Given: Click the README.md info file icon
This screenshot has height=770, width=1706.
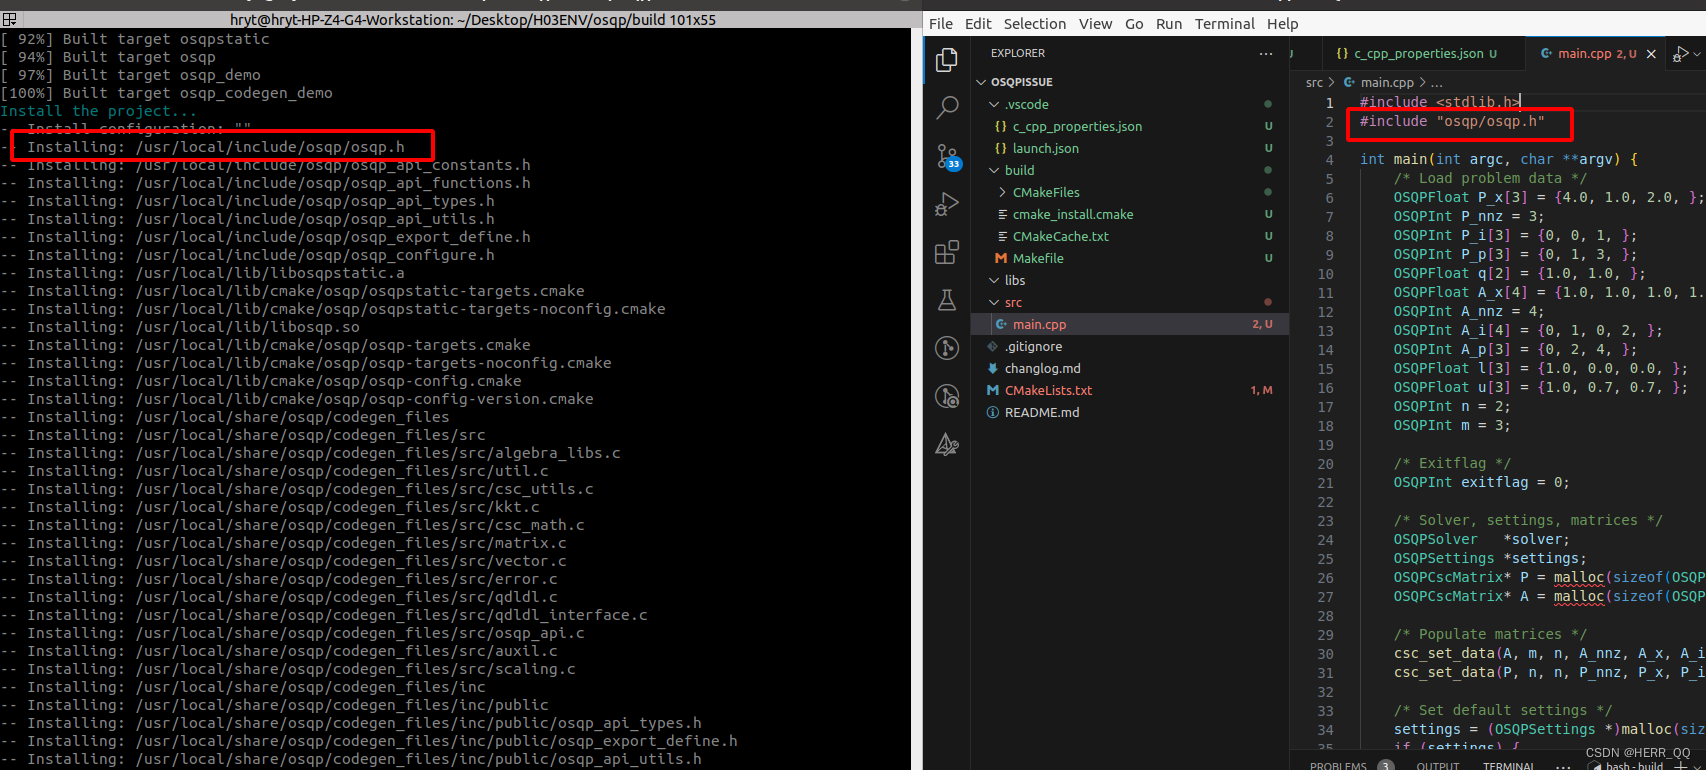Looking at the screenshot, I should click(x=993, y=412).
